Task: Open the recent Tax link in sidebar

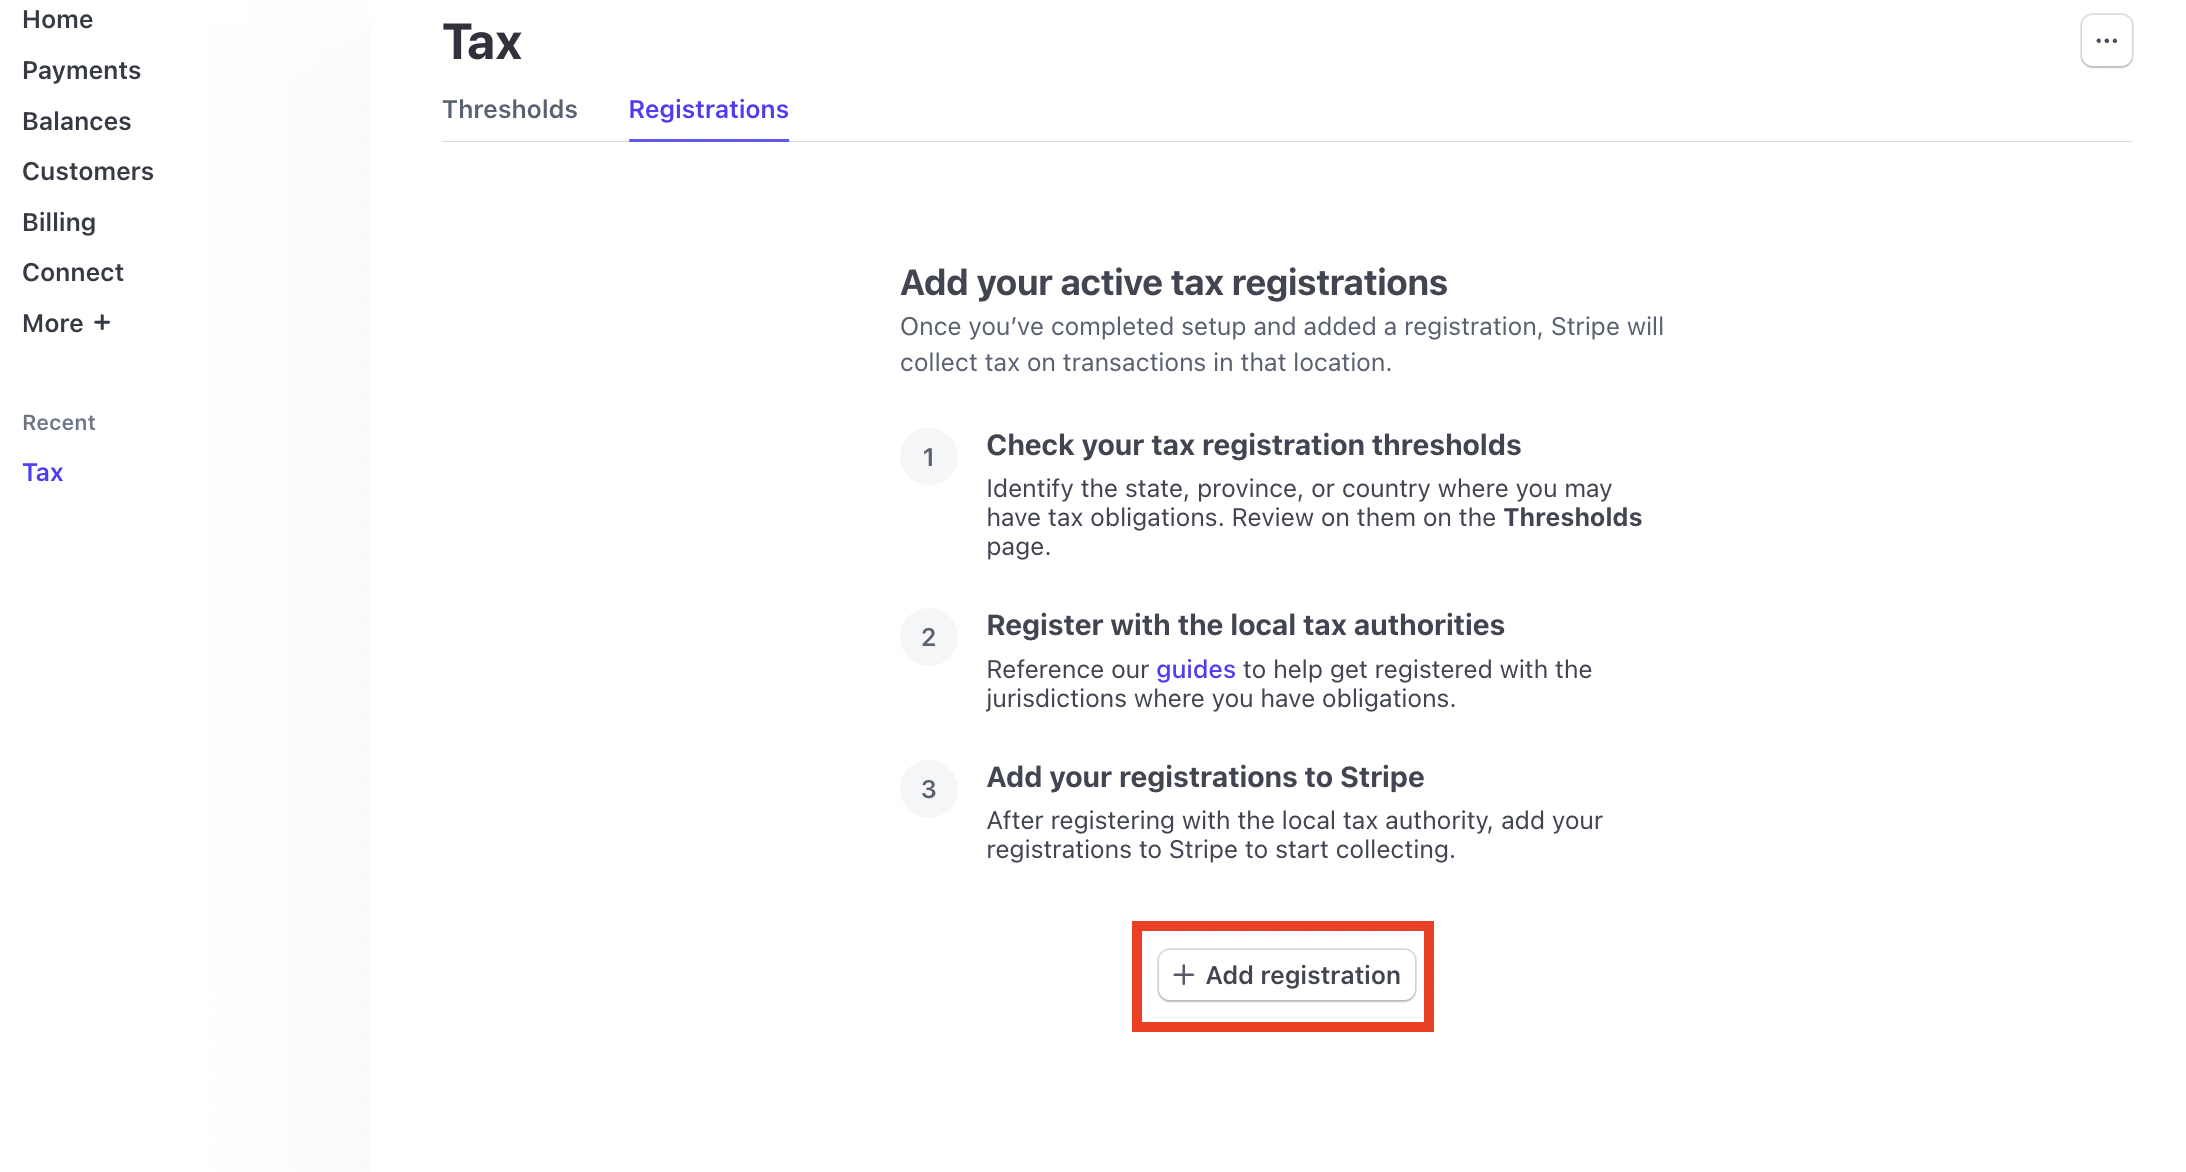Action: 42,471
